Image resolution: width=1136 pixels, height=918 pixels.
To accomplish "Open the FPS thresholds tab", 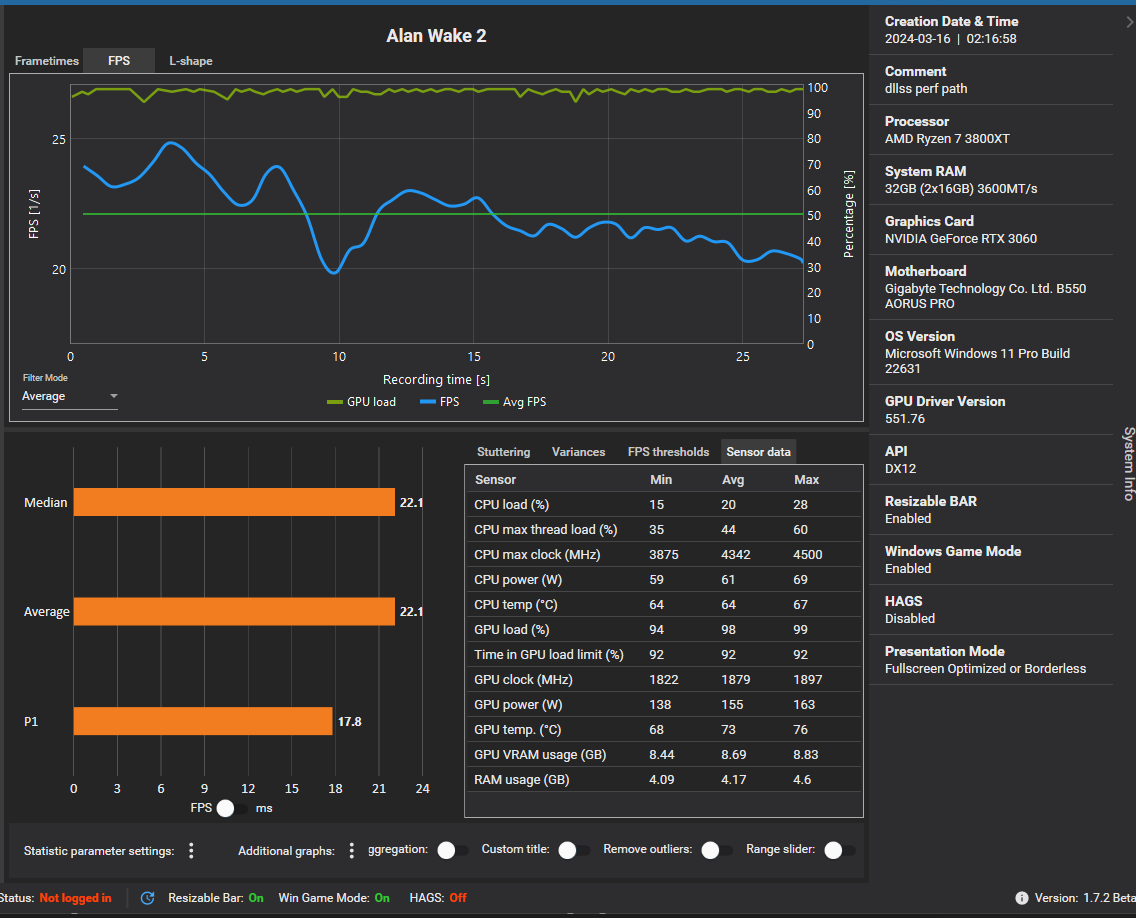I will (x=668, y=451).
